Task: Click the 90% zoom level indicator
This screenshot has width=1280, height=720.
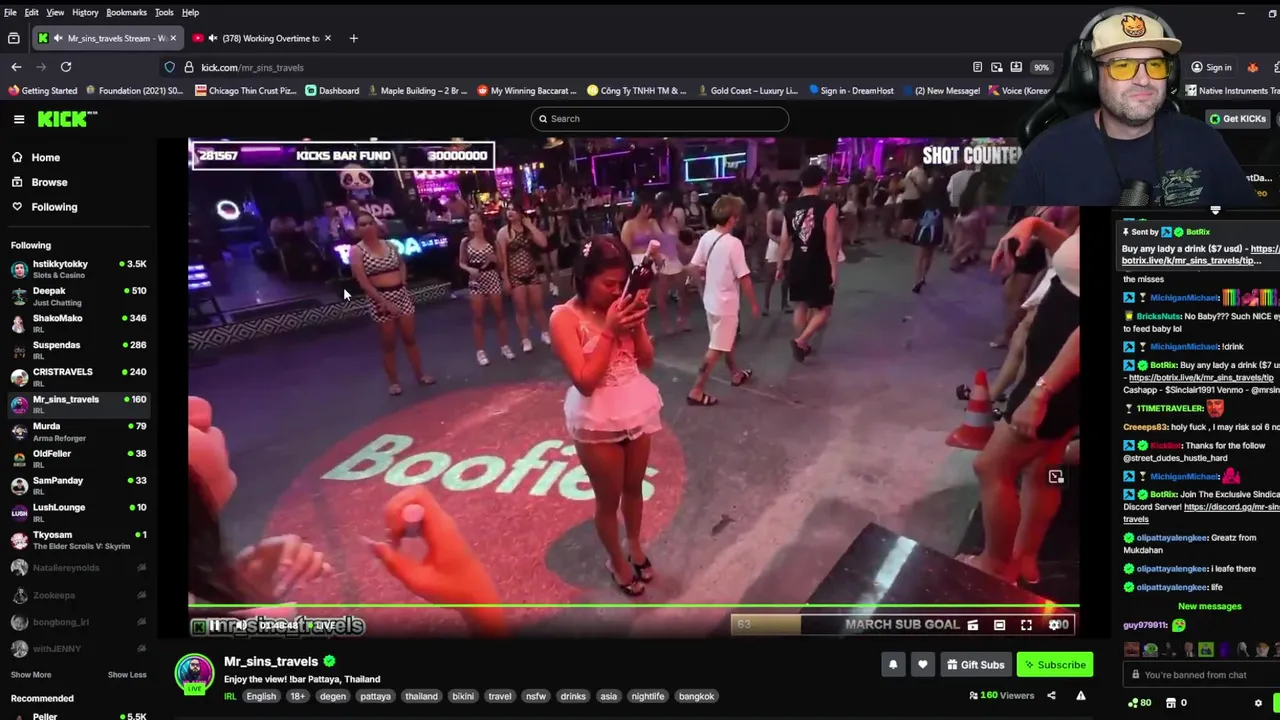Action: pyautogui.click(x=1041, y=67)
